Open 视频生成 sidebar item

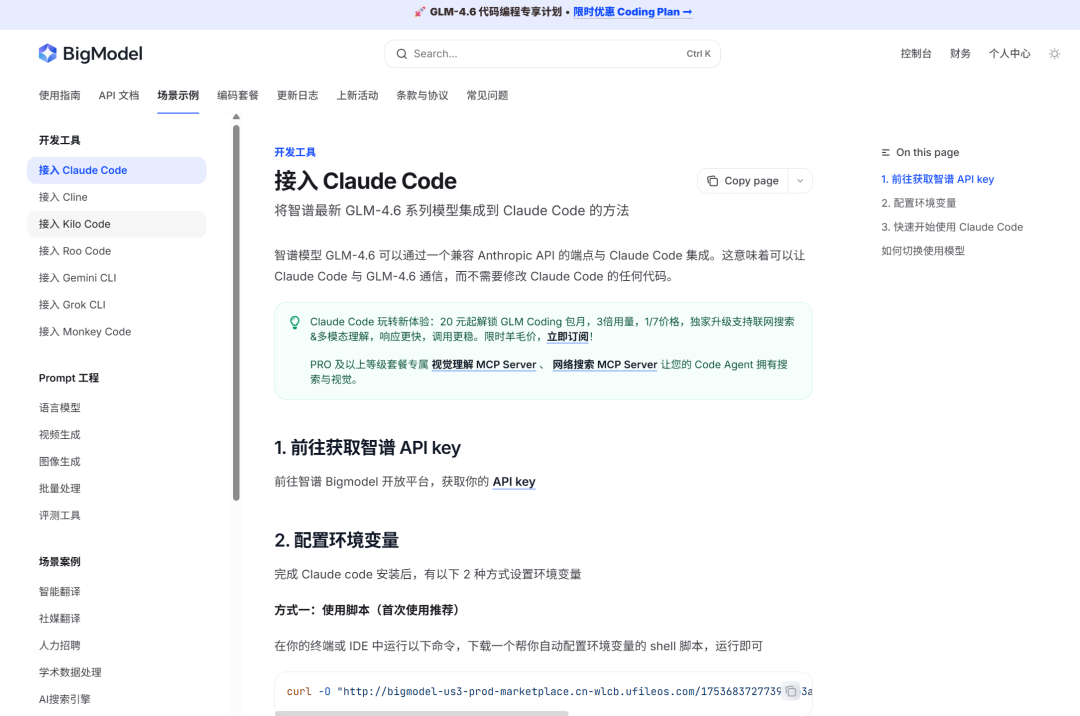coord(116,434)
